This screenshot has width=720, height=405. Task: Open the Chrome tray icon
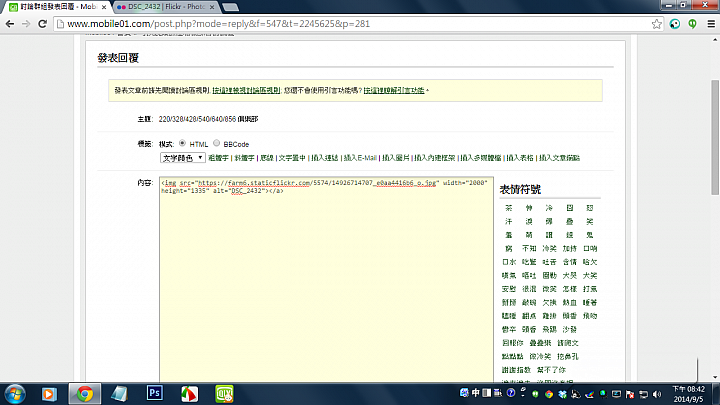[x=549, y=394]
